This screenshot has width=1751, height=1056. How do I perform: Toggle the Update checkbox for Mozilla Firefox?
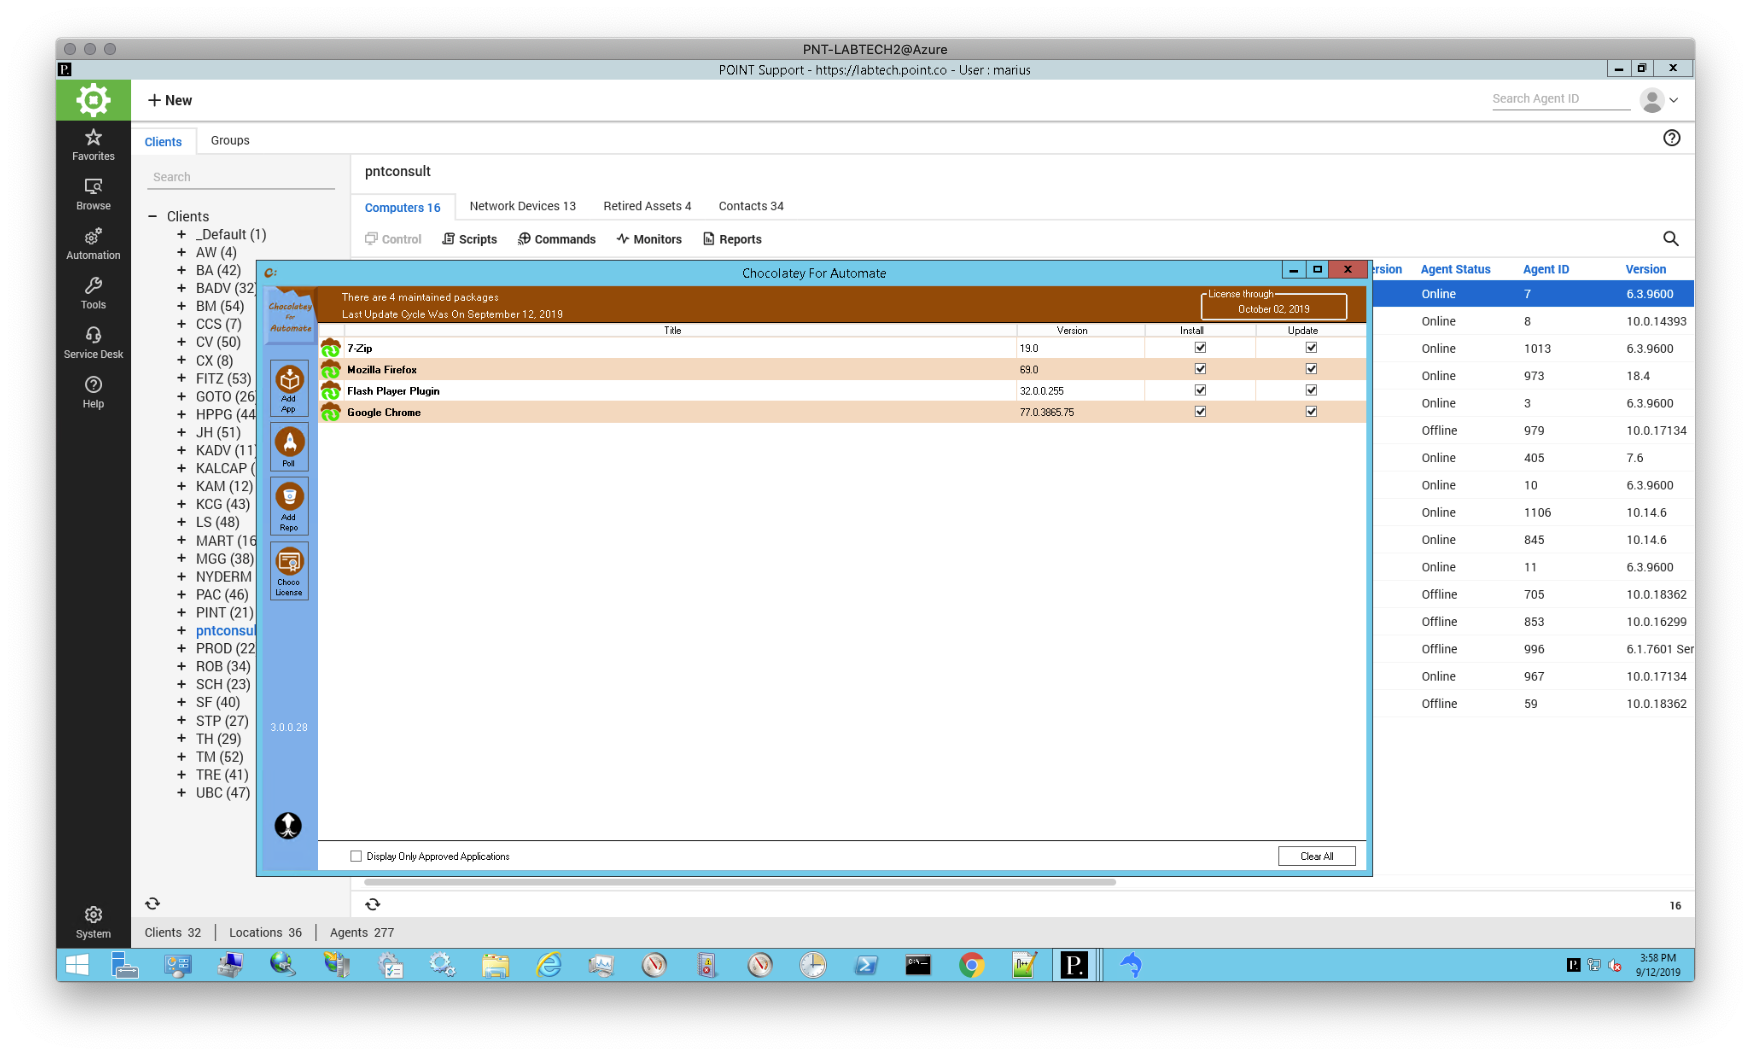pos(1311,369)
